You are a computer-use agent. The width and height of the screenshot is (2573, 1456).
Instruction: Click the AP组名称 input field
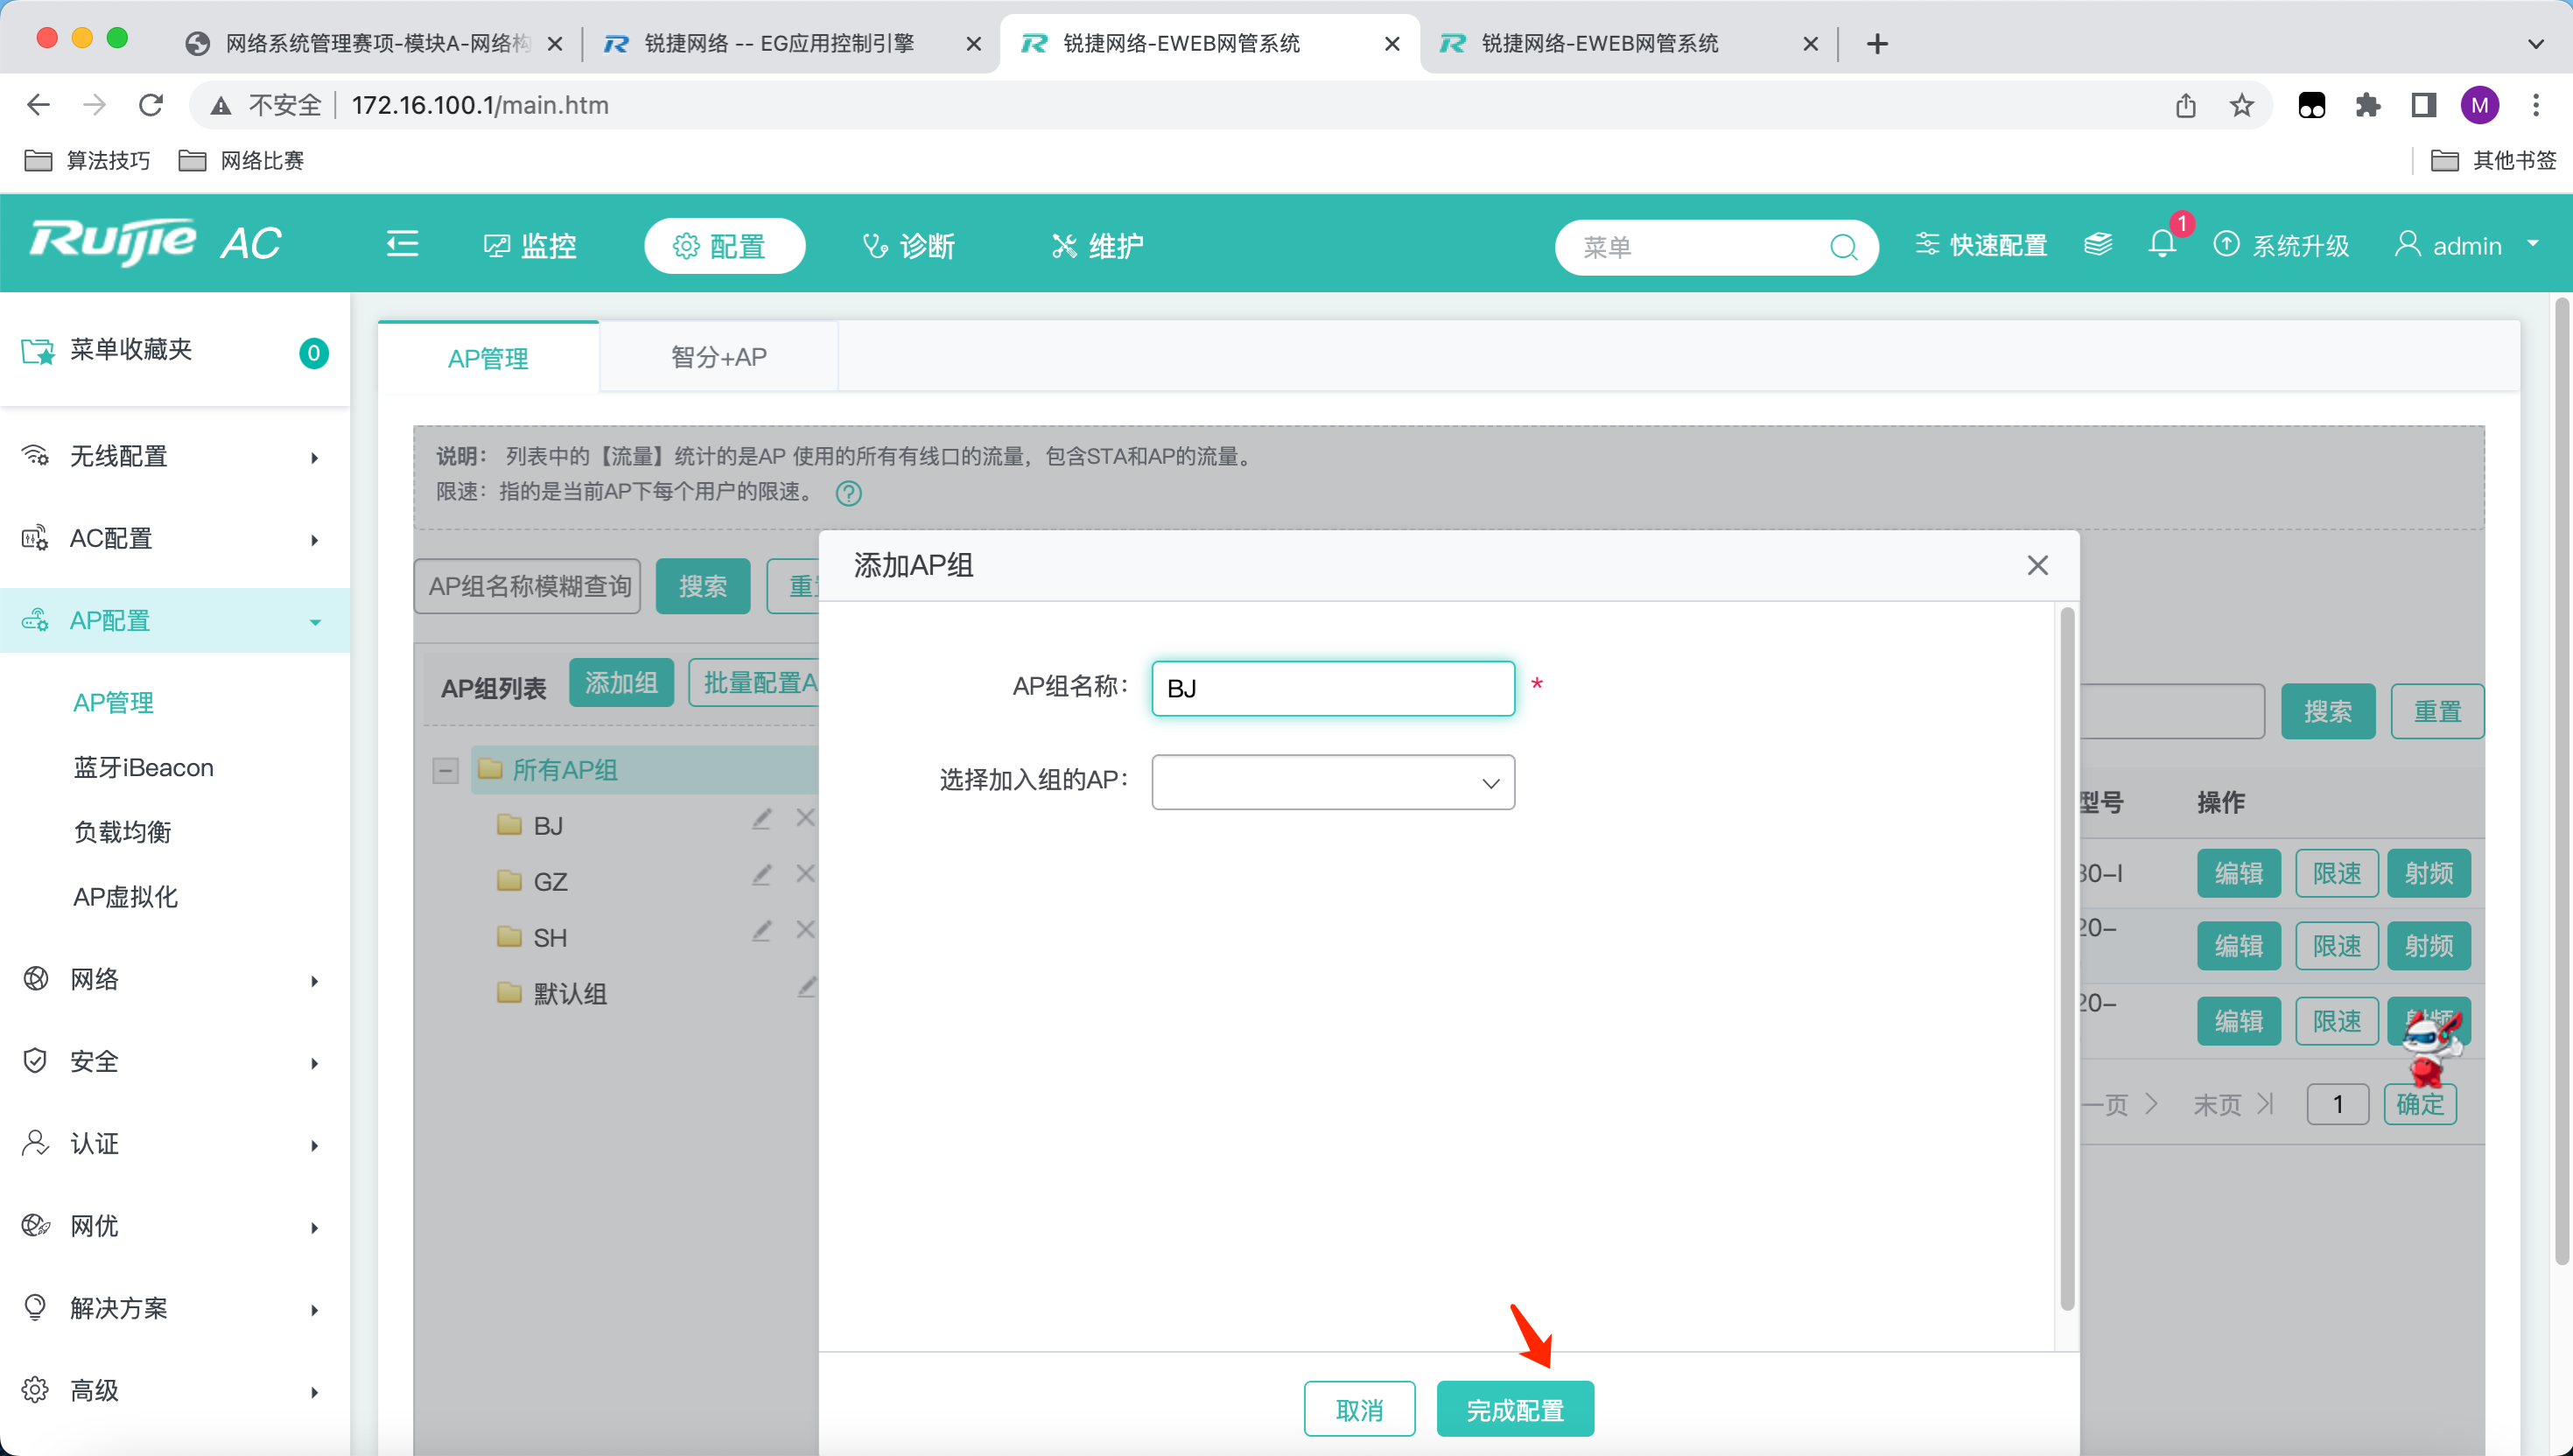coord(1333,688)
